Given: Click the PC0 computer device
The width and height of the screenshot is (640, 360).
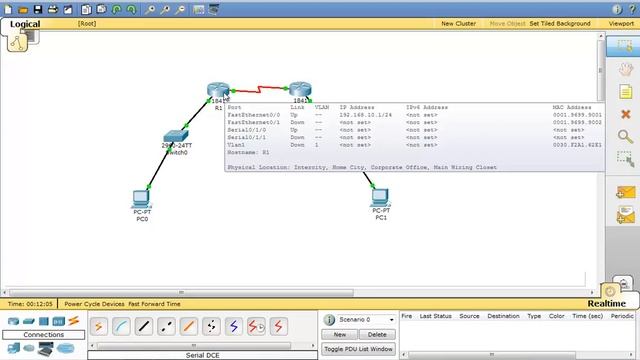Looking at the screenshot, I should [x=142, y=199].
